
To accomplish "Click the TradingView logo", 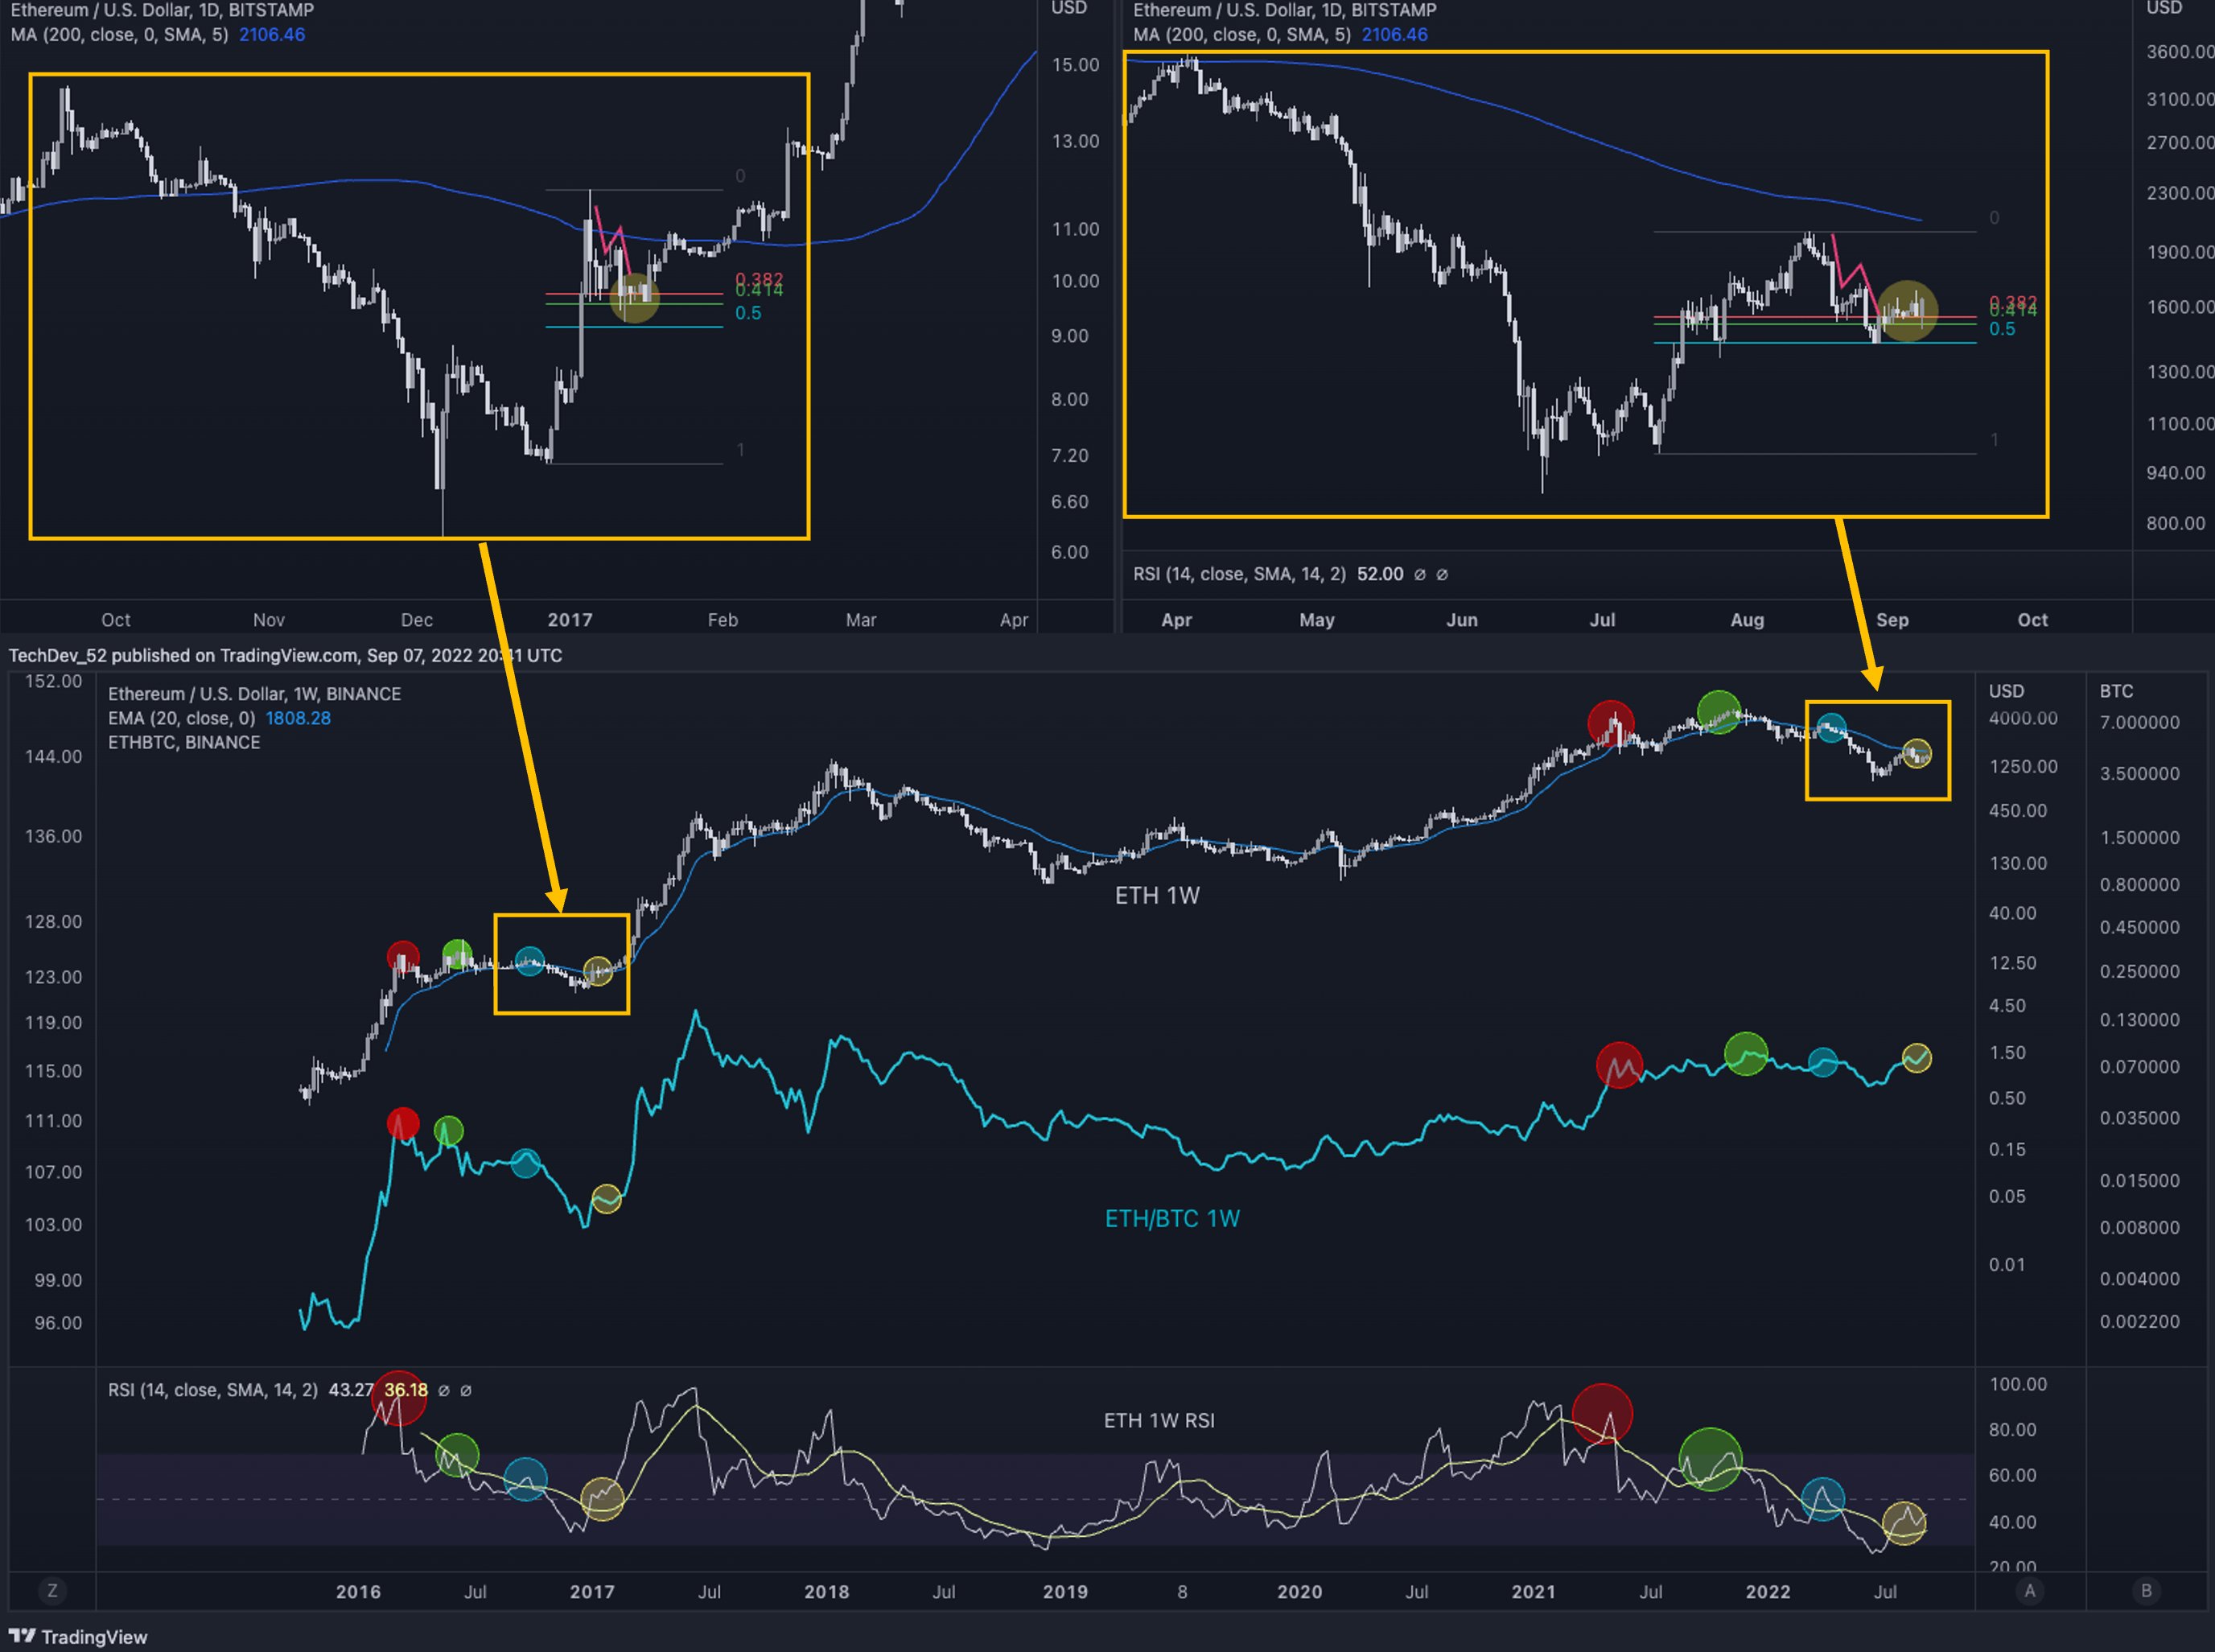I will pyautogui.click(x=78, y=1637).
